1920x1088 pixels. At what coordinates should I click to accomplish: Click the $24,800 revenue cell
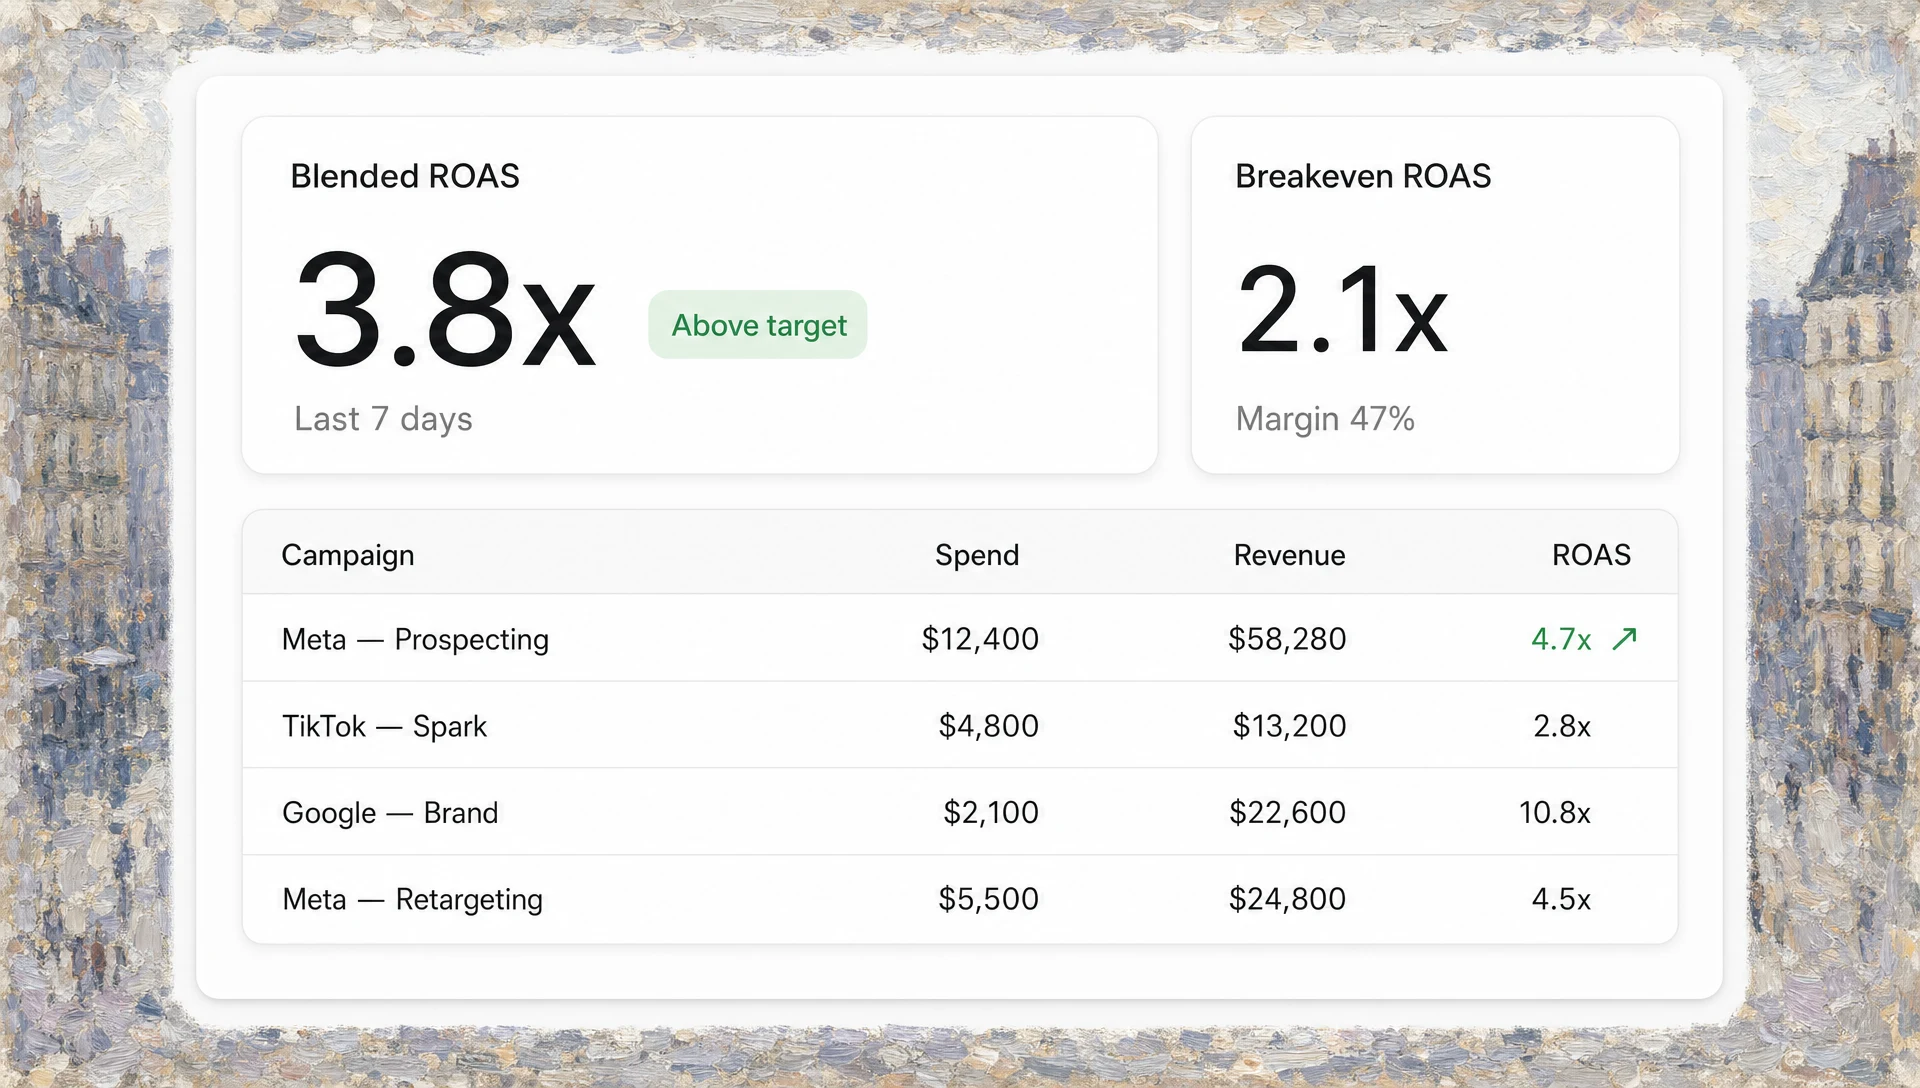[x=1287, y=899]
